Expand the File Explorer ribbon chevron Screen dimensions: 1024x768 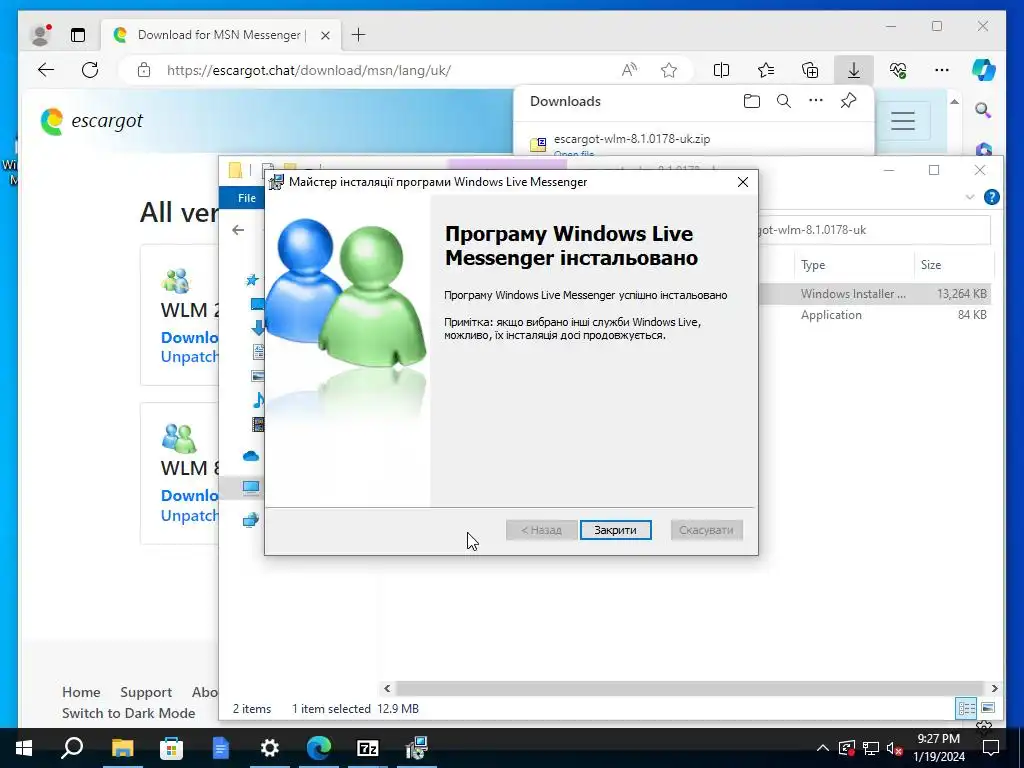pyautogui.click(x=970, y=197)
